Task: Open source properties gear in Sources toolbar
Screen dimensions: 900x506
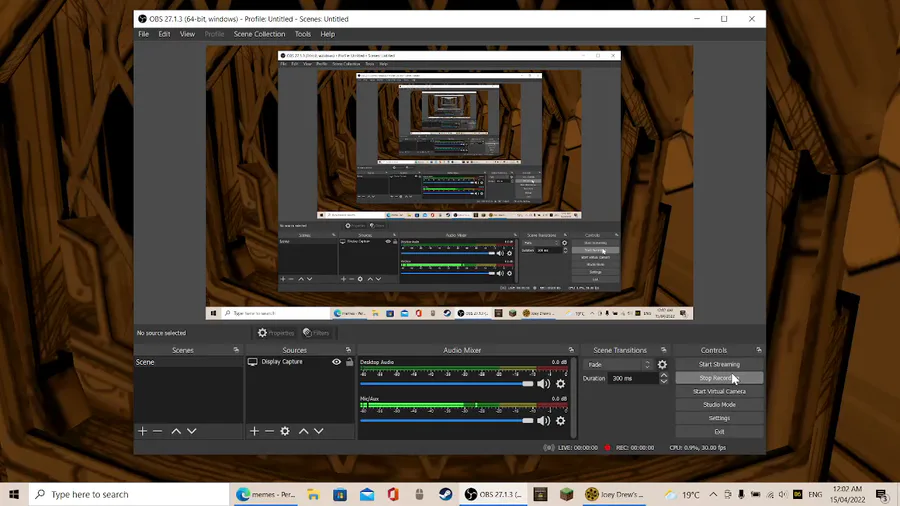Action: [x=285, y=431]
